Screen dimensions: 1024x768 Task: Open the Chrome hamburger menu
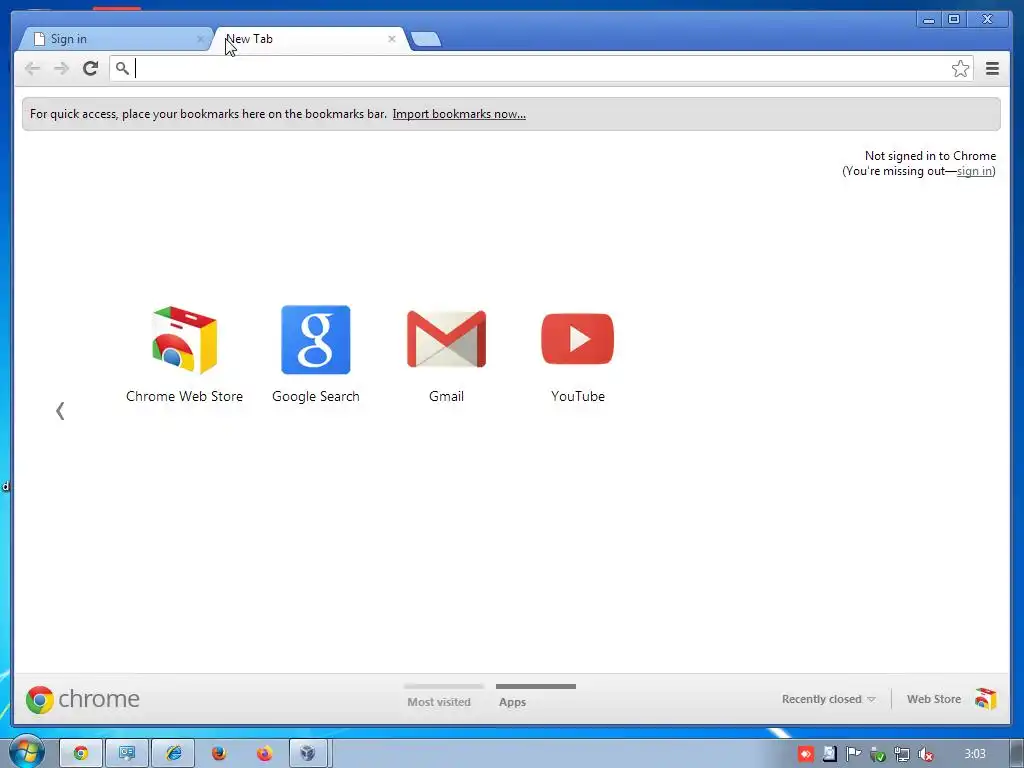pyautogui.click(x=992, y=69)
